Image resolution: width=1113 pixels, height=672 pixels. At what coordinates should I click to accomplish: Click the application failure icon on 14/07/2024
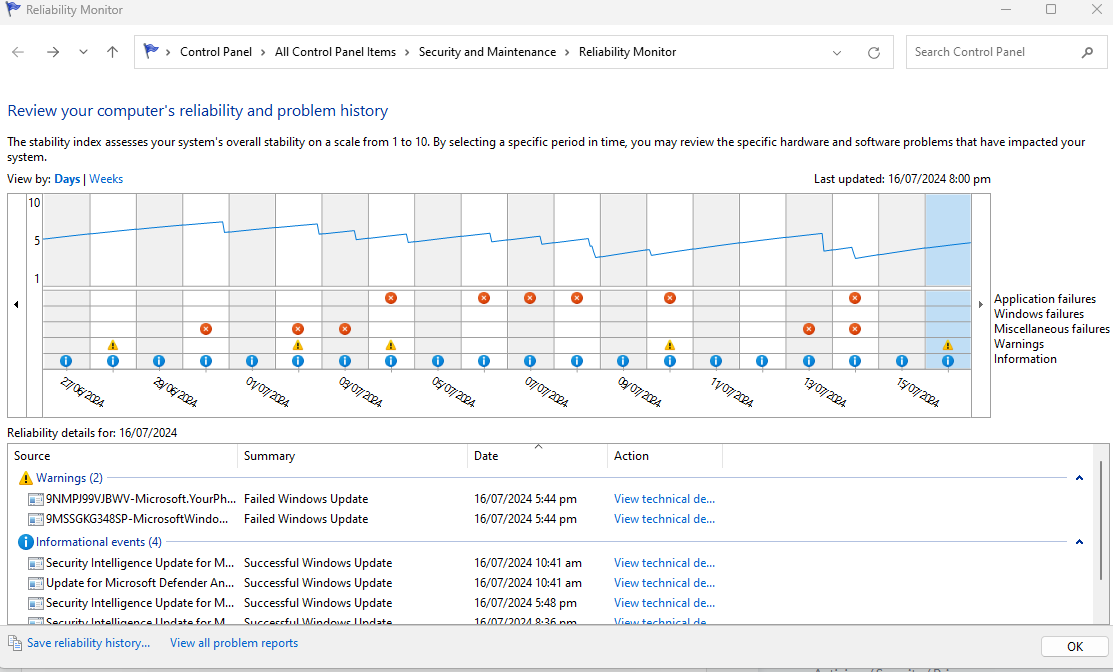(x=855, y=298)
